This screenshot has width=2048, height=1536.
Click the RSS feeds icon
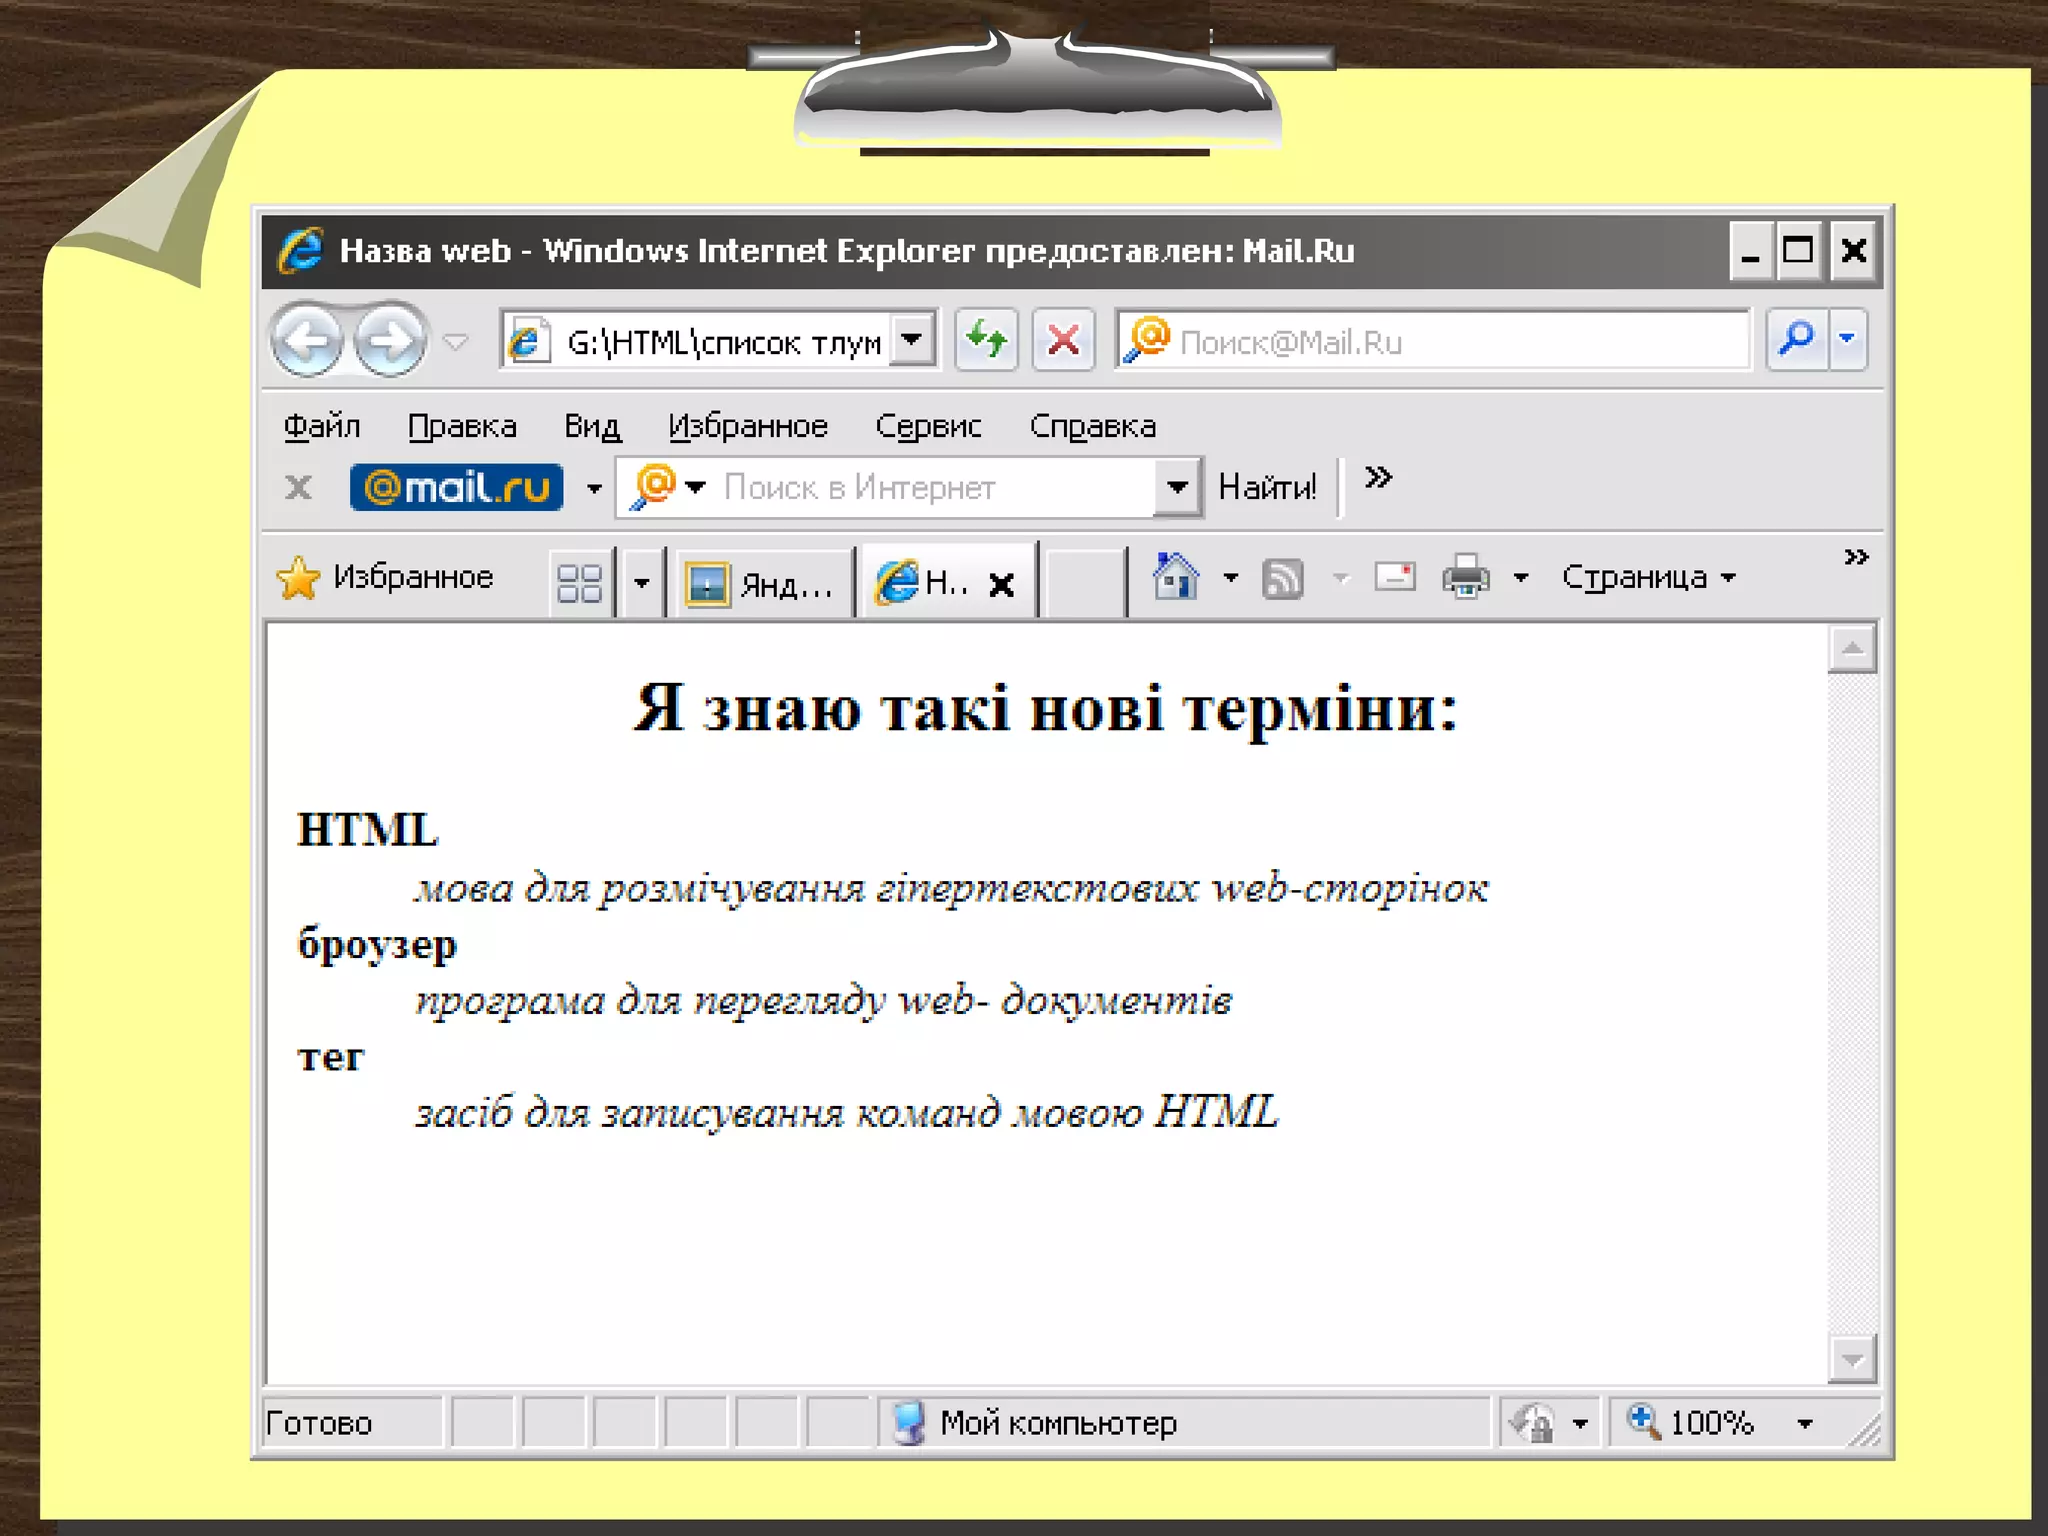pyautogui.click(x=1283, y=578)
